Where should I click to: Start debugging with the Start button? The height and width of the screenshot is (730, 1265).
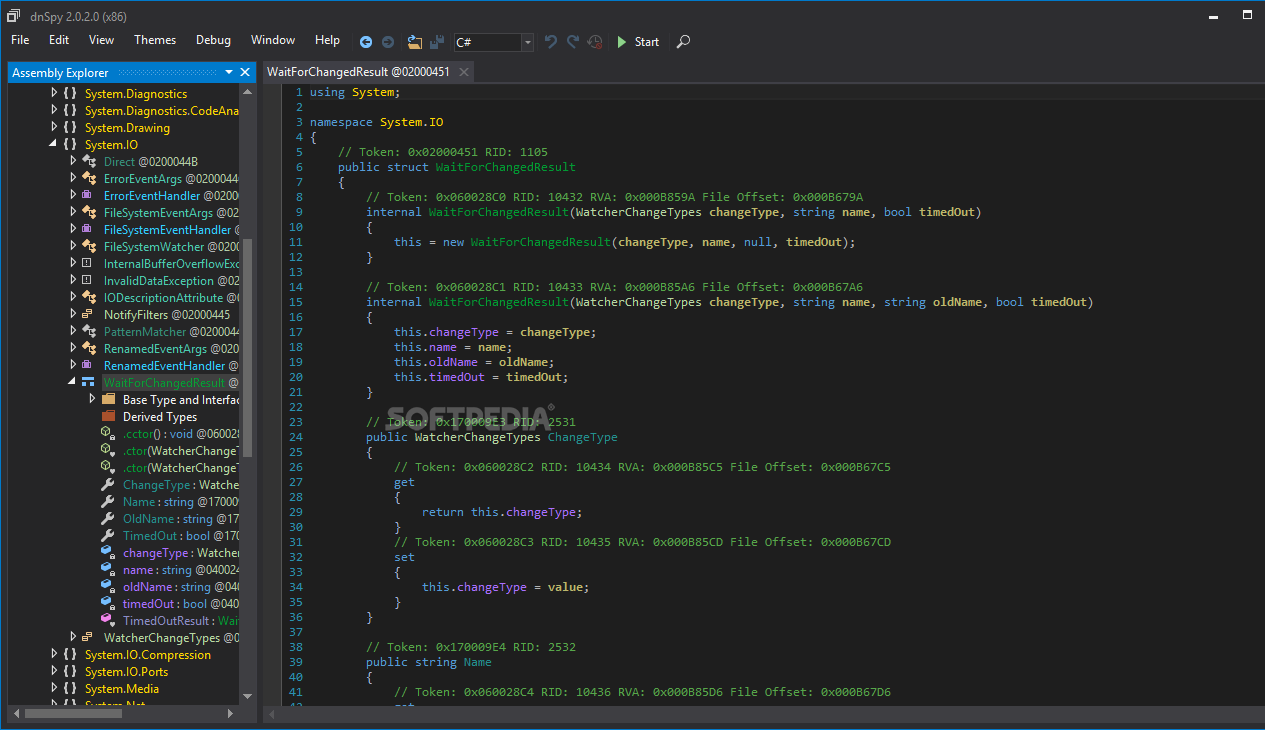pyautogui.click(x=637, y=42)
